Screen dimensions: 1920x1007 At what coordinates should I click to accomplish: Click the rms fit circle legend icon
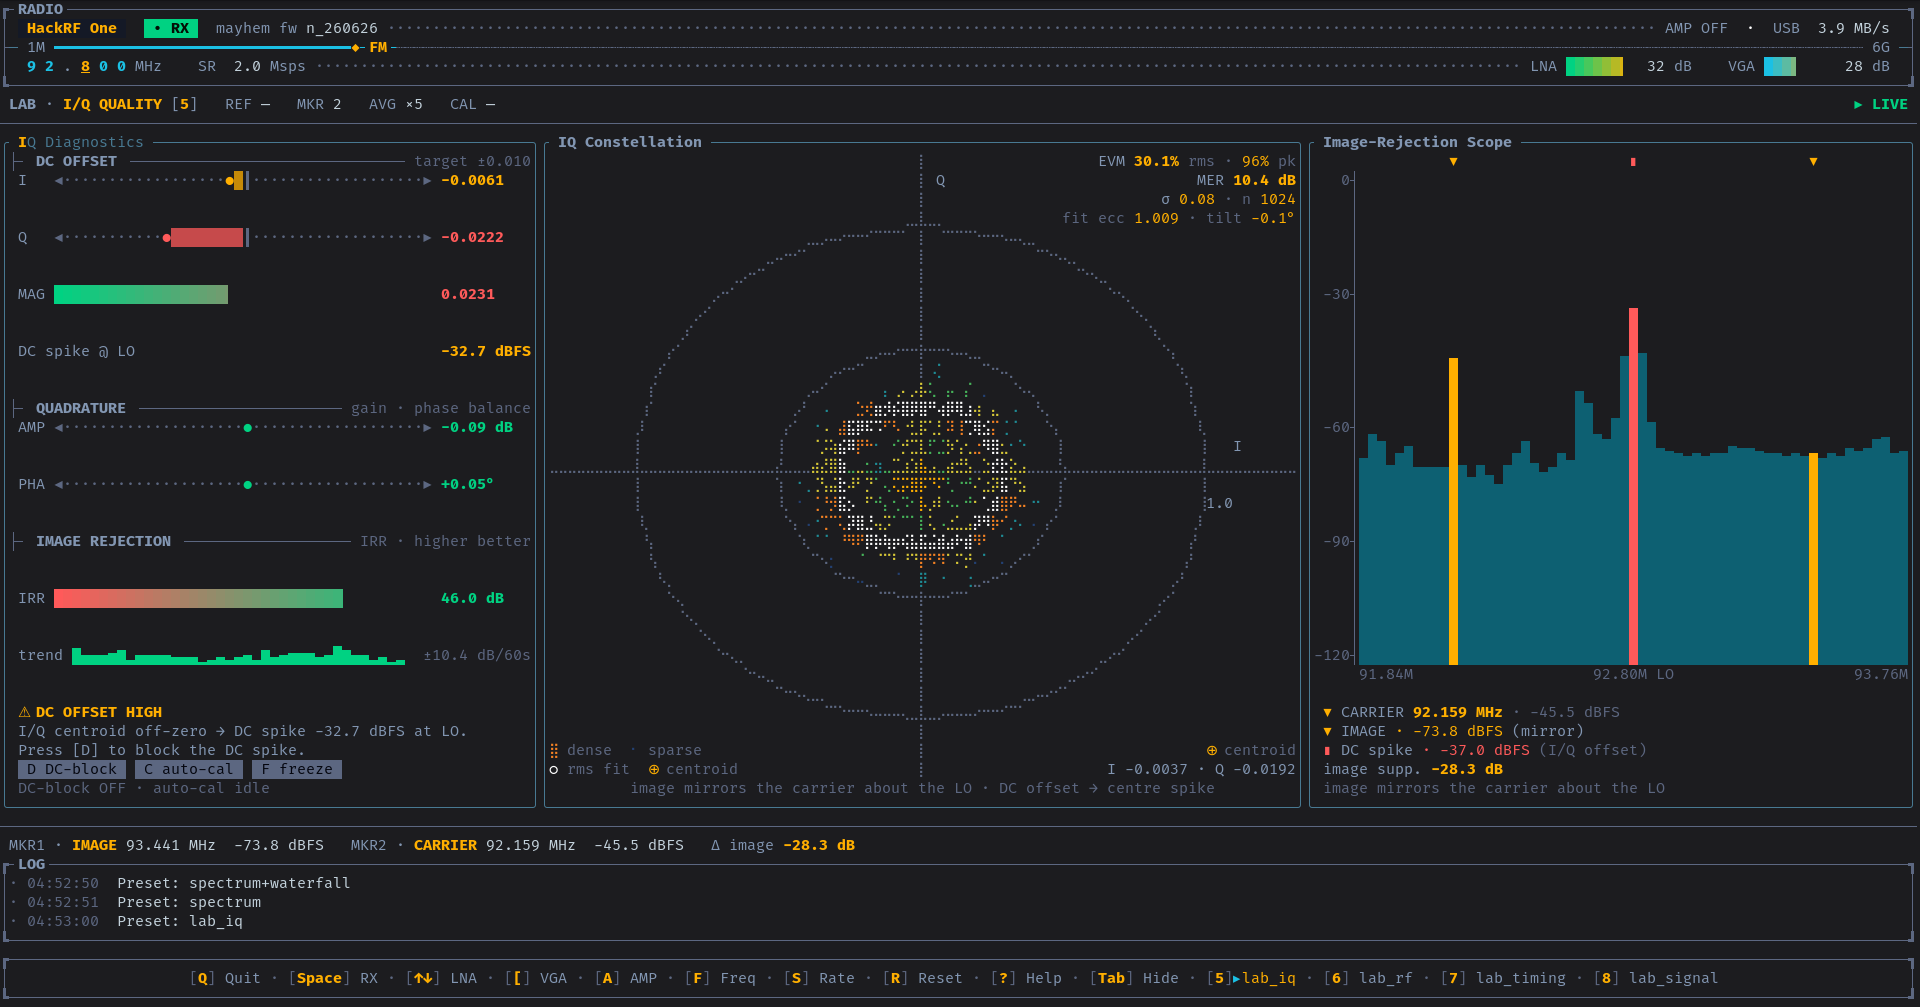tap(554, 769)
